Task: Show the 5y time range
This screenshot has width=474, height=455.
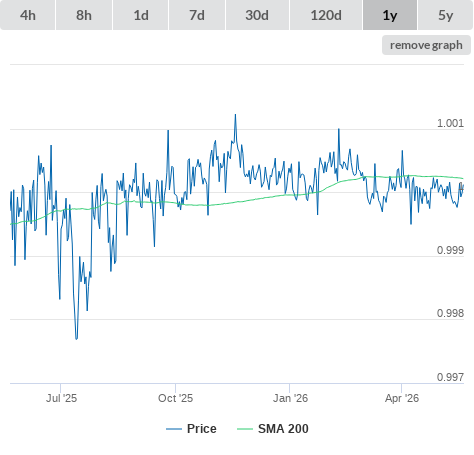Action: 445,15
